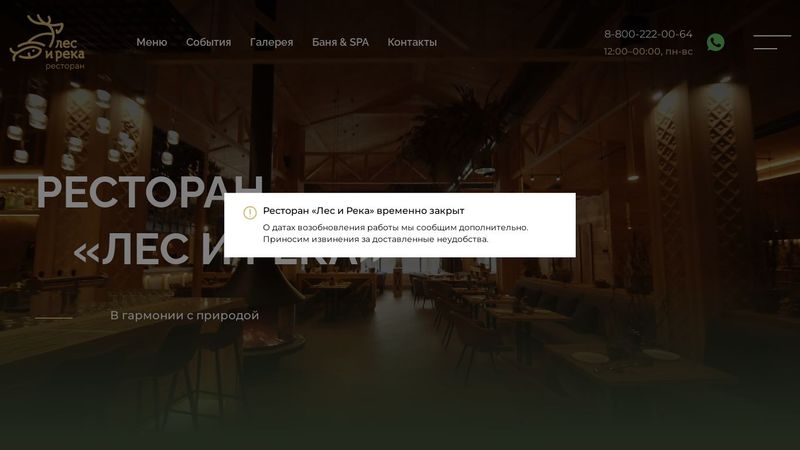Click the word ресторан under the logo
Viewport: 800px width, 450px height.
coord(65,66)
